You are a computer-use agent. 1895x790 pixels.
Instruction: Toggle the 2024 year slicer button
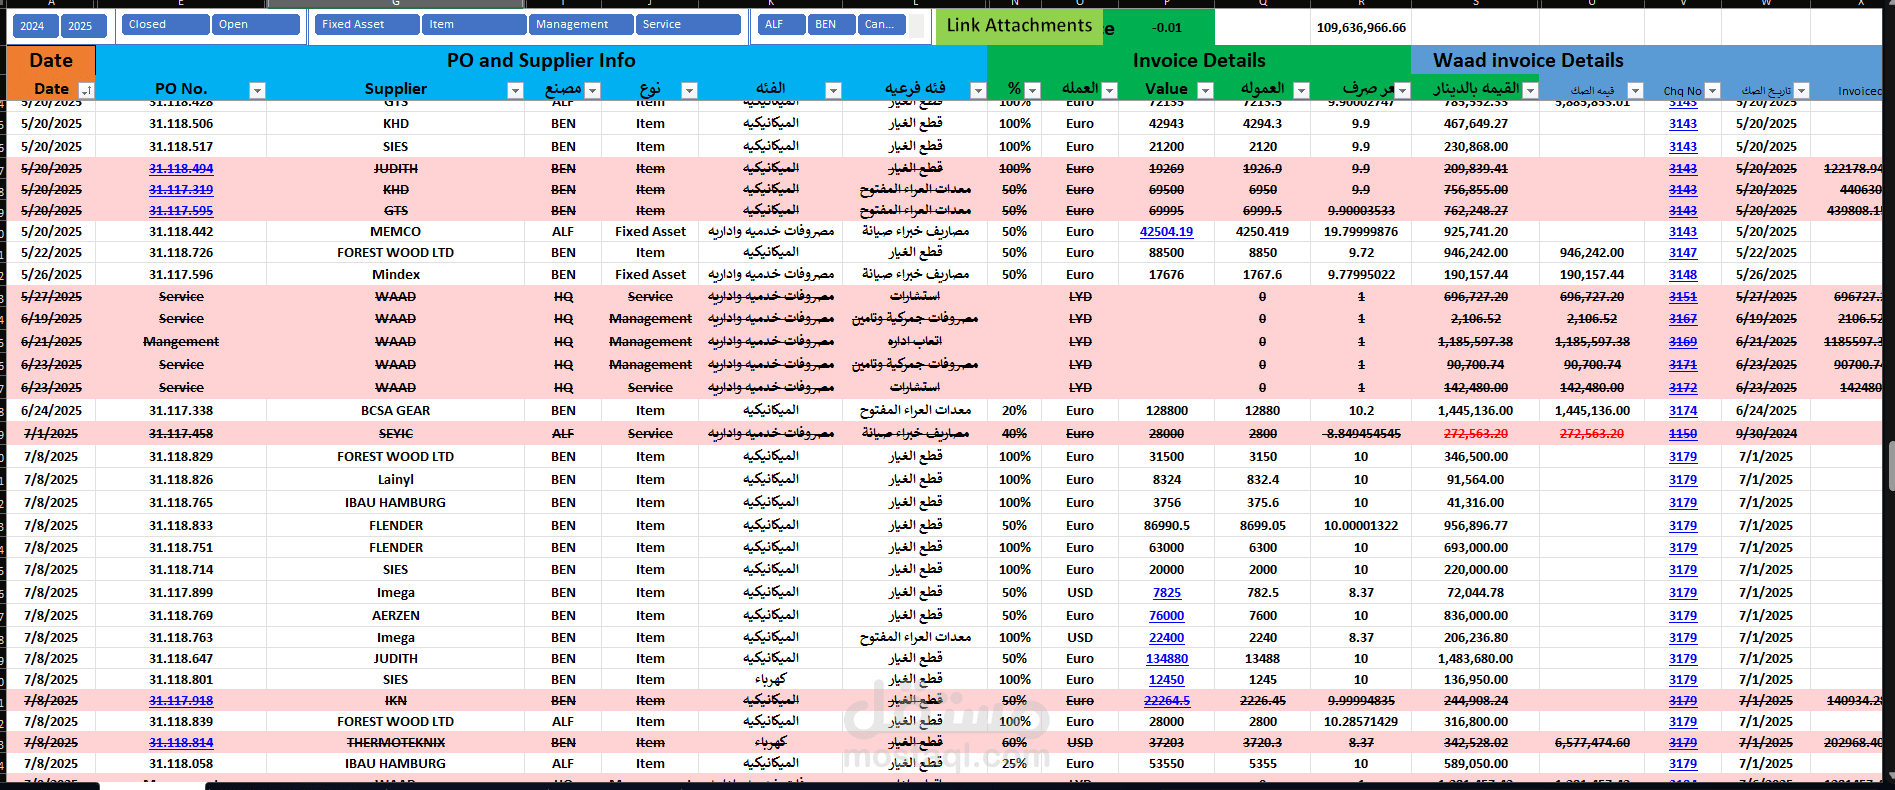click(34, 26)
